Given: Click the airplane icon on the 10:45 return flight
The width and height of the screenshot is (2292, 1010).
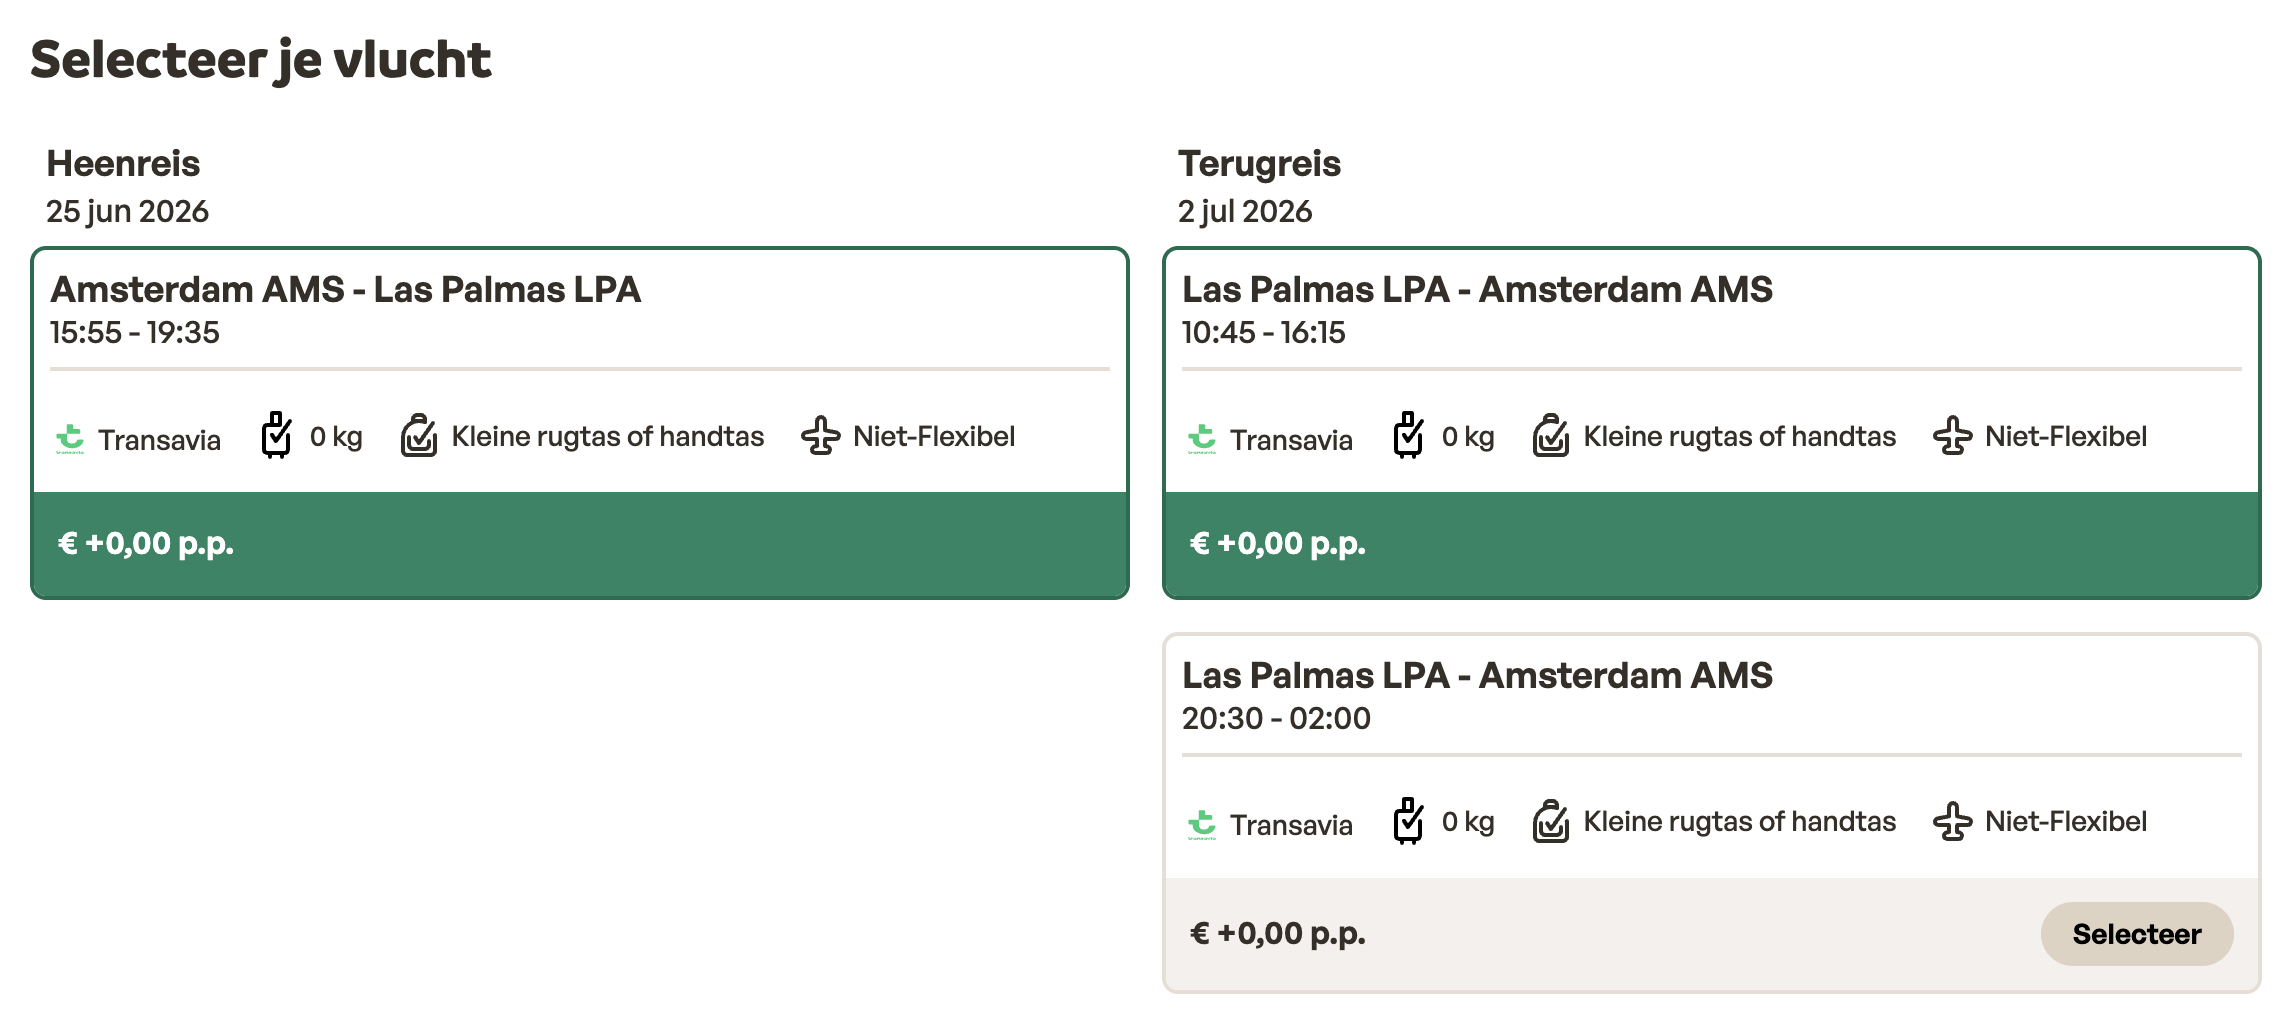Looking at the screenshot, I should pos(1952,435).
